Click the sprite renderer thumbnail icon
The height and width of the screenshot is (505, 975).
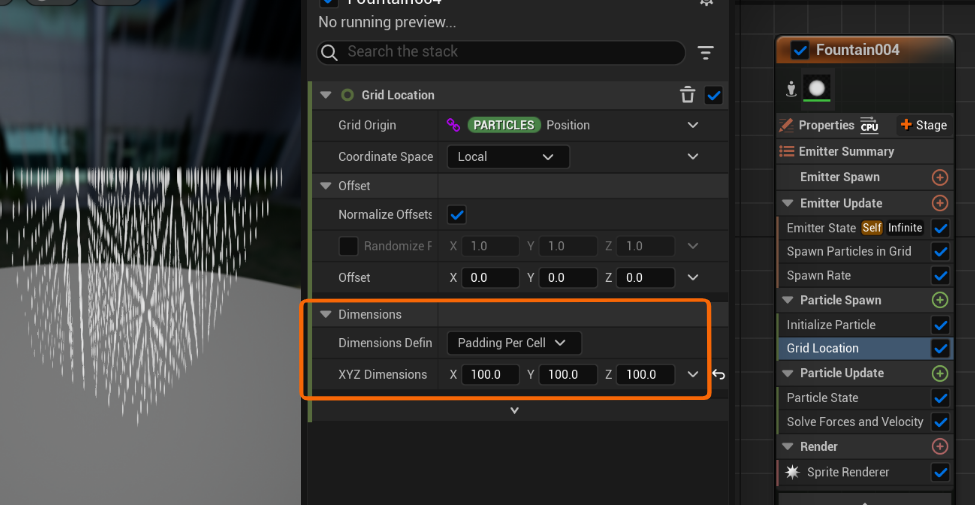tap(817, 88)
